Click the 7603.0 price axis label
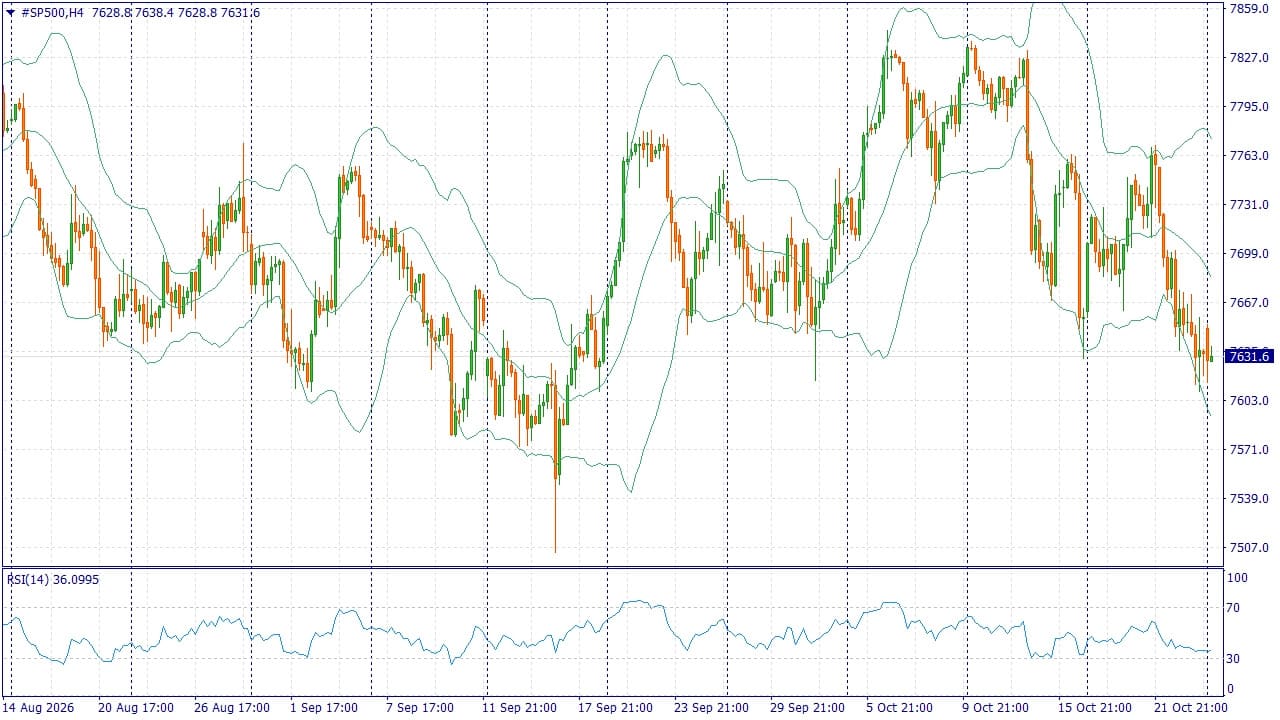1280x720 pixels. (1248, 400)
